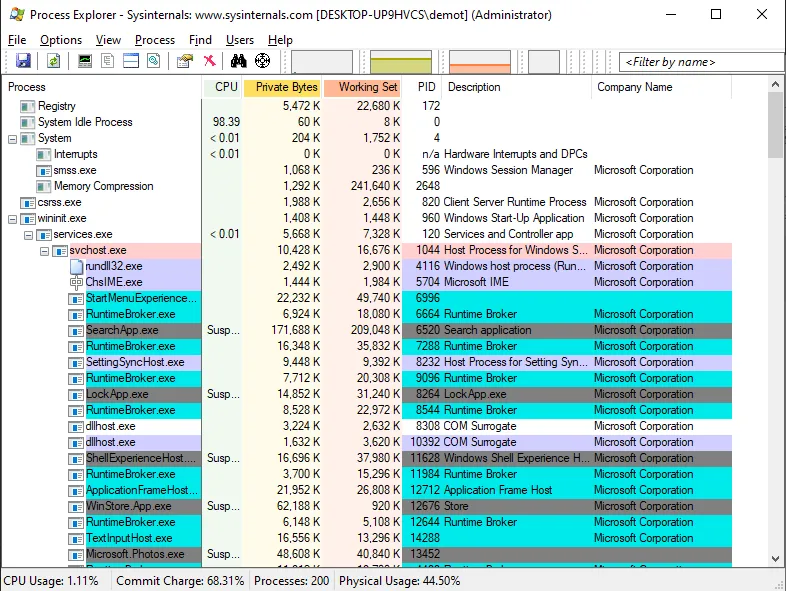Click the blank file icon of rundll32.exe

point(76,266)
